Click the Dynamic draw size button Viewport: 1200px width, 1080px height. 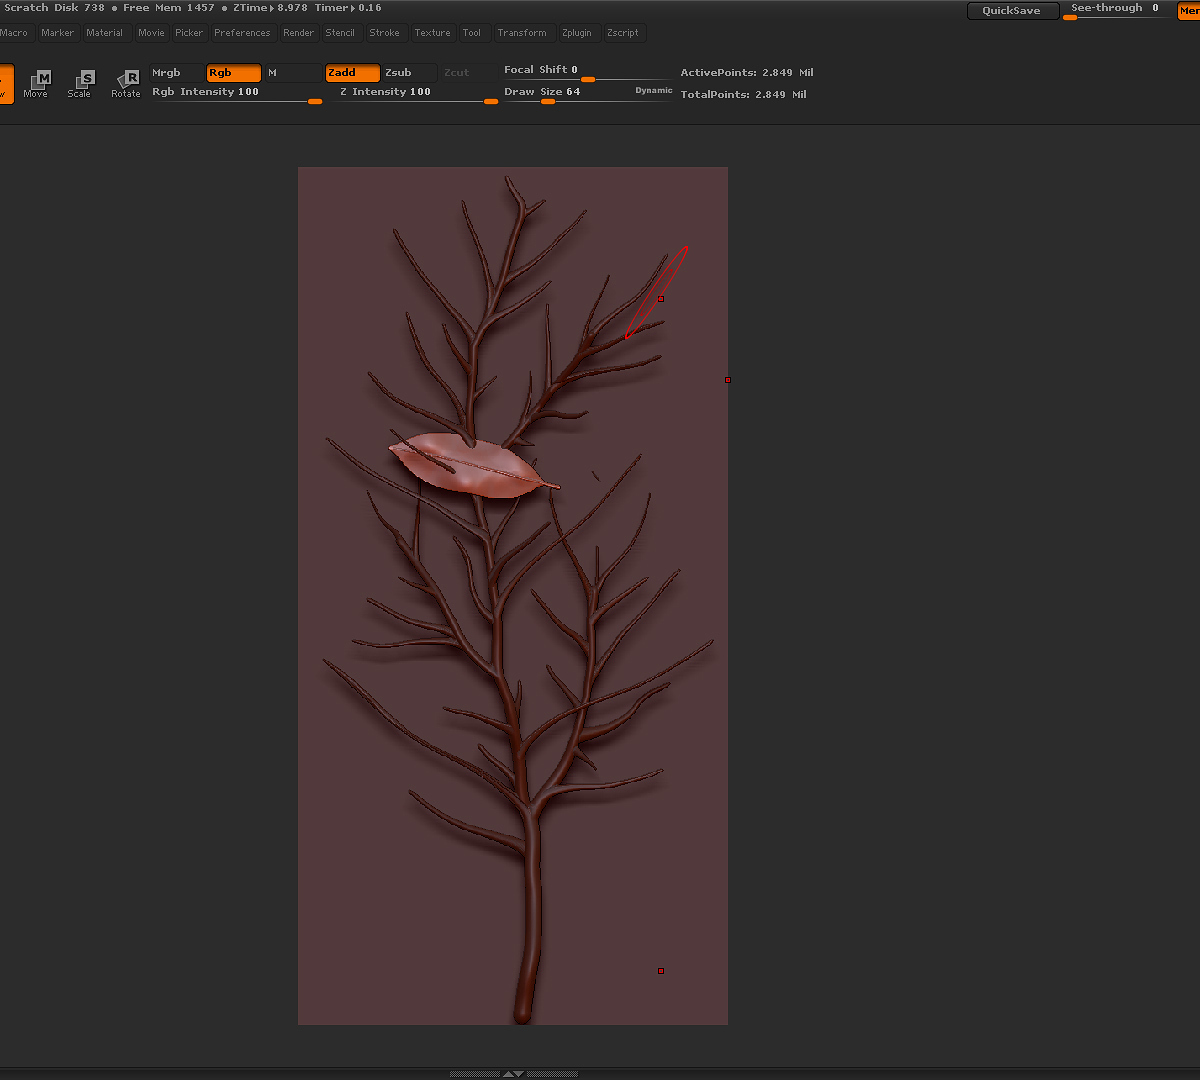pyautogui.click(x=653, y=91)
